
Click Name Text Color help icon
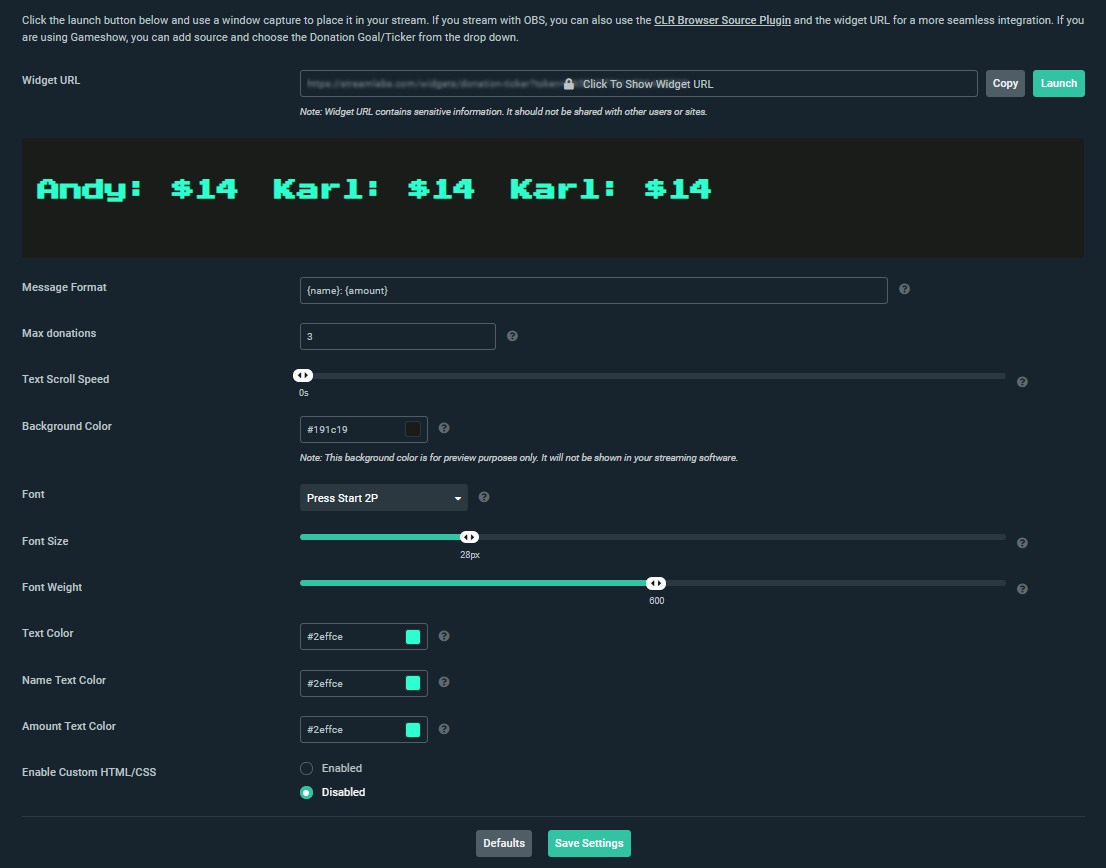(444, 682)
